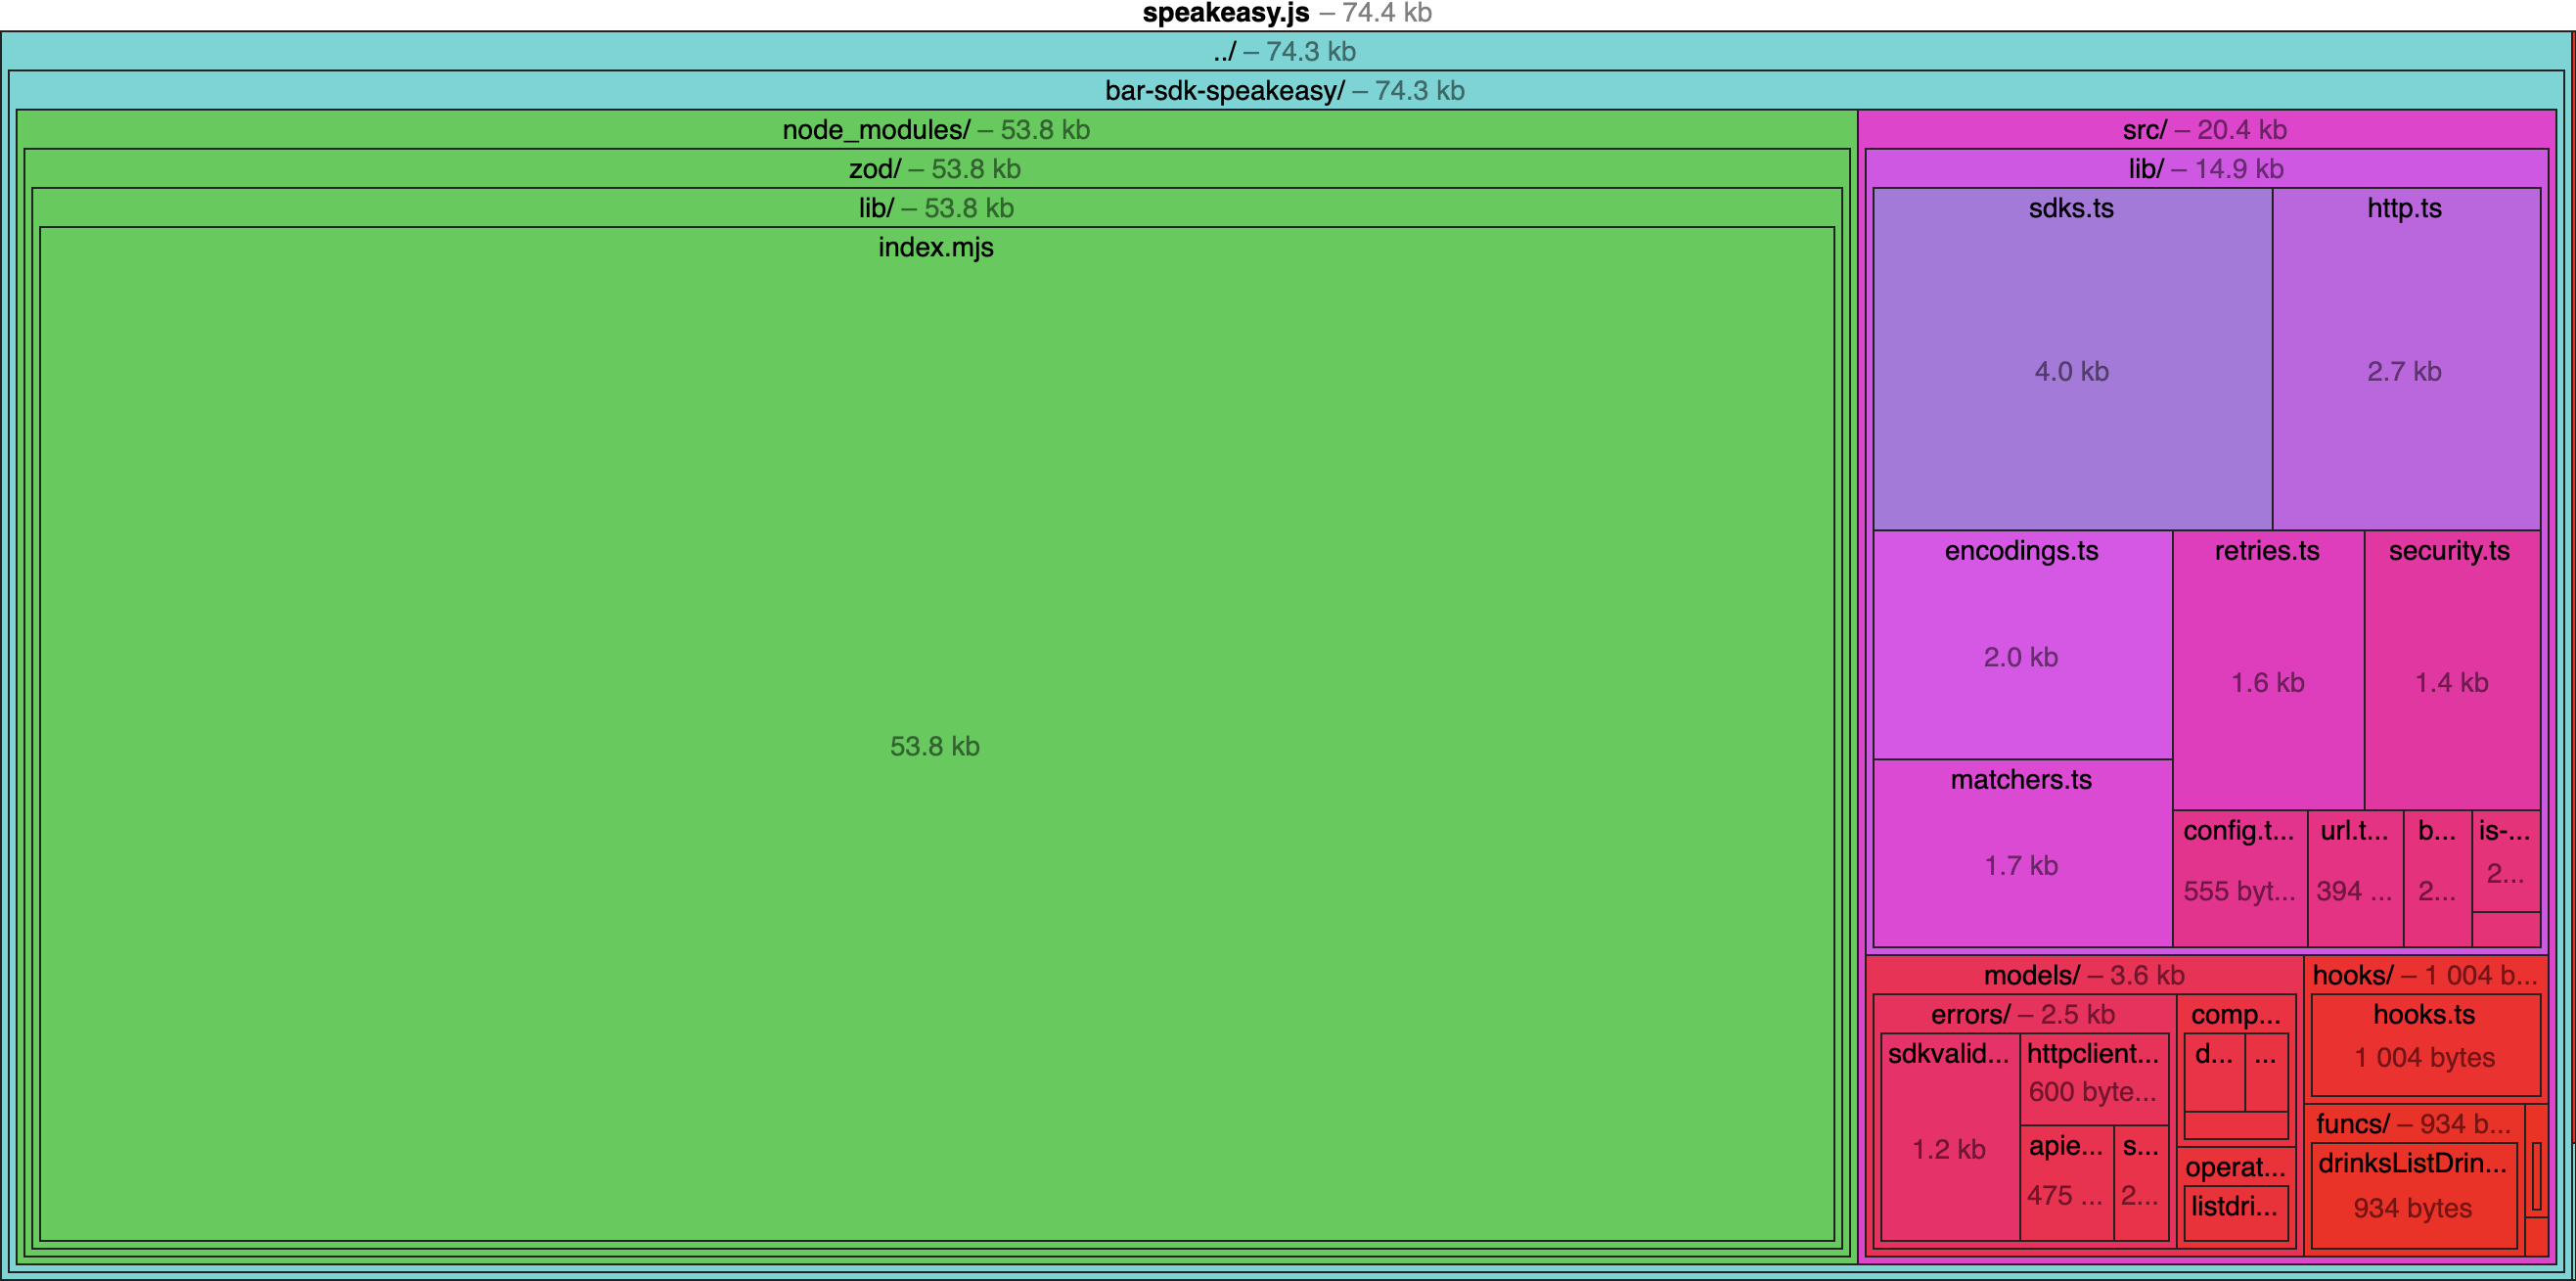Select the sdks.ts 4.0 kb cell

pyautogui.click(x=2071, y=360)
